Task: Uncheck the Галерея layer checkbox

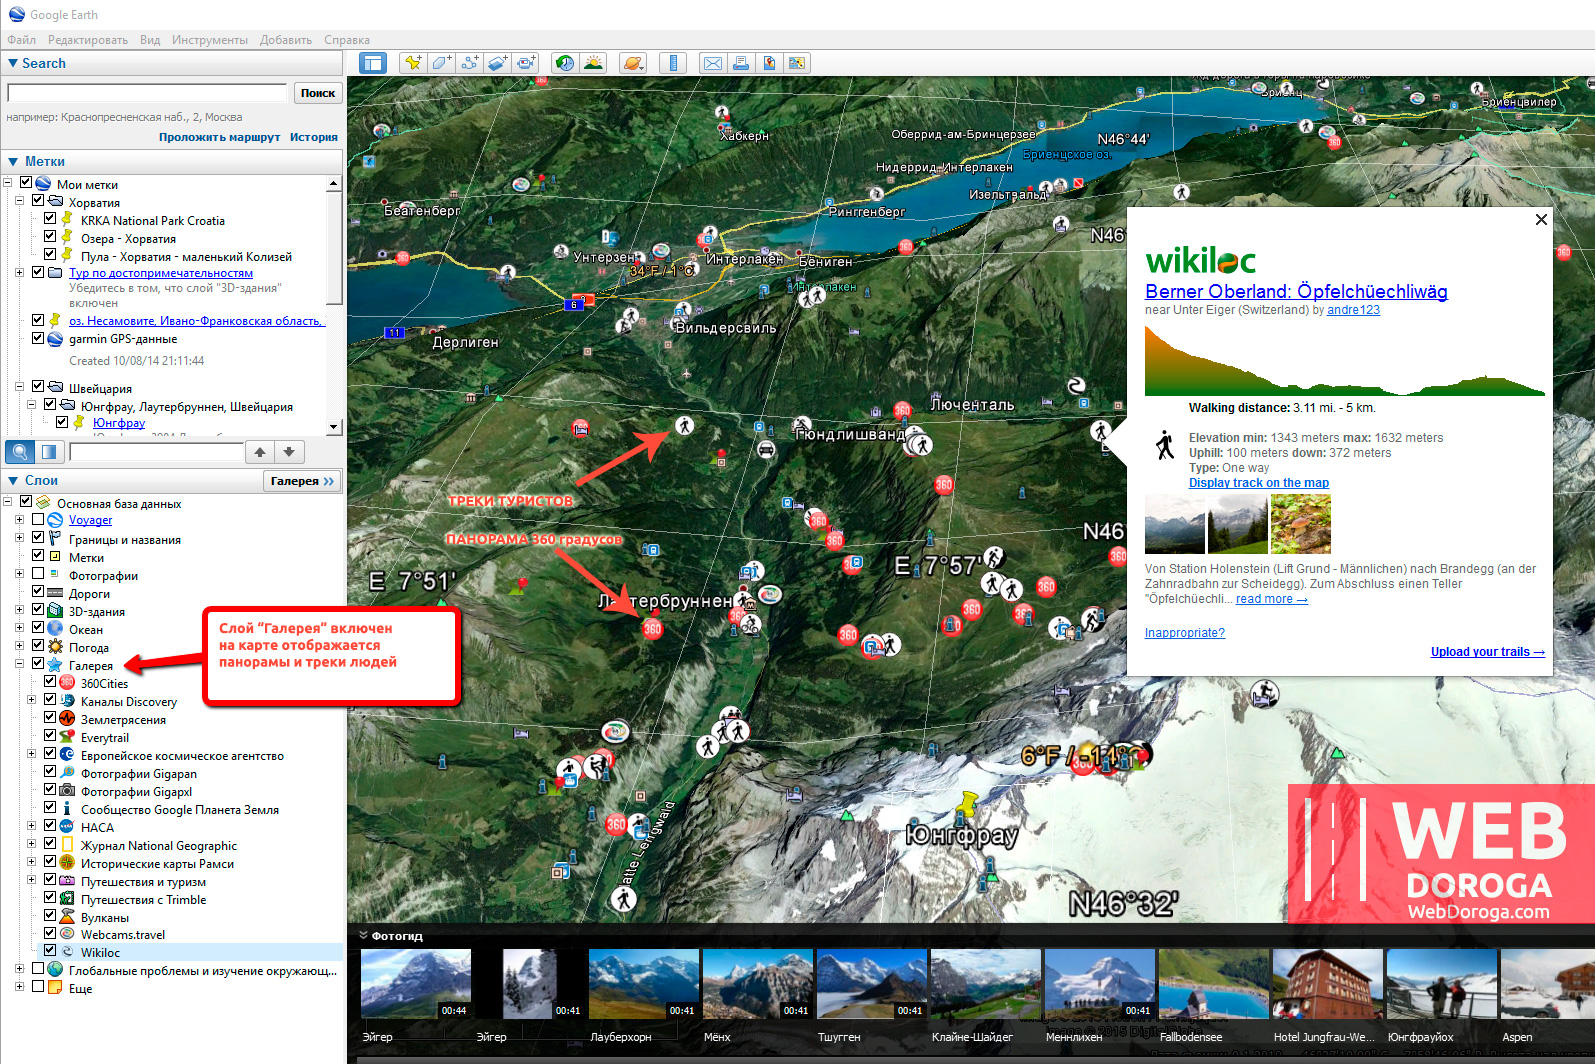Action: point(38,663)
